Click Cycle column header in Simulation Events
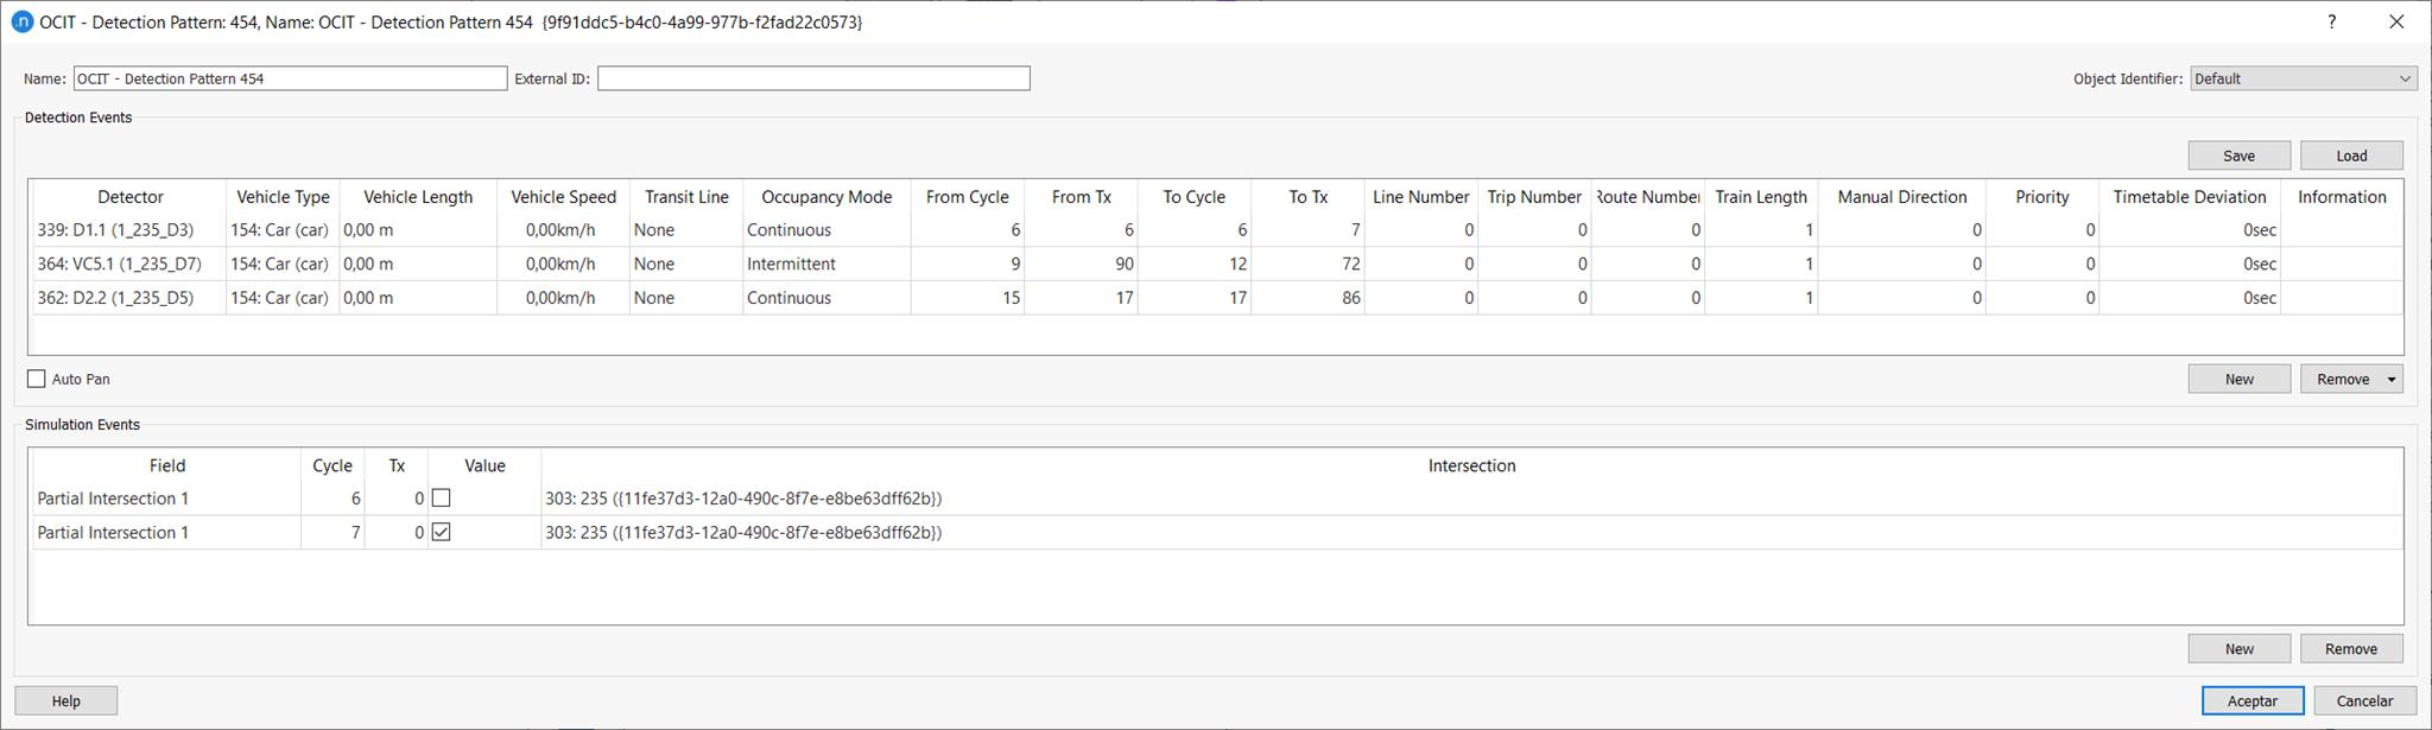 click(x=332, y=466)
